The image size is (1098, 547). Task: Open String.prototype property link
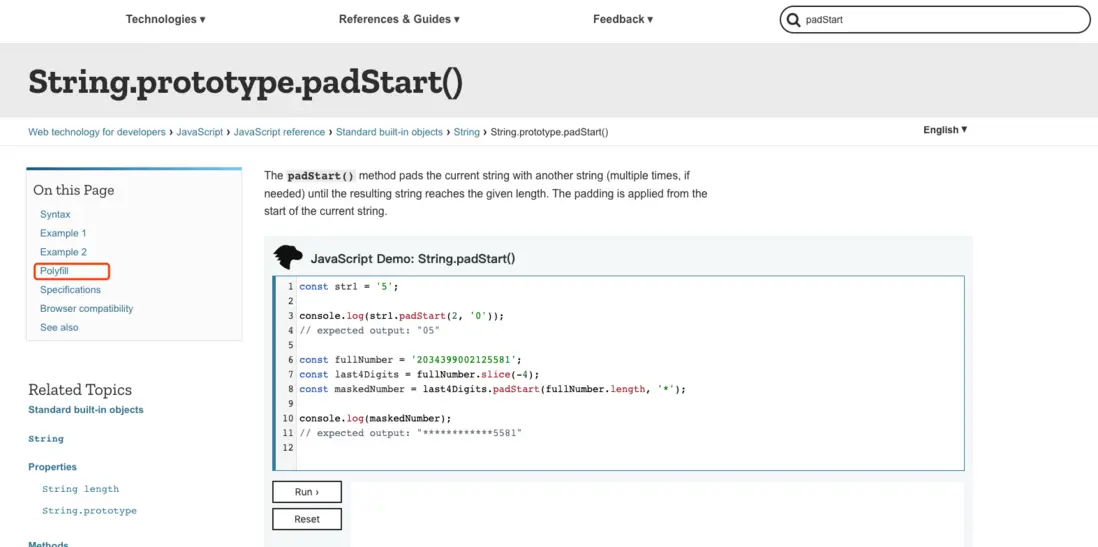click(89, 511)
